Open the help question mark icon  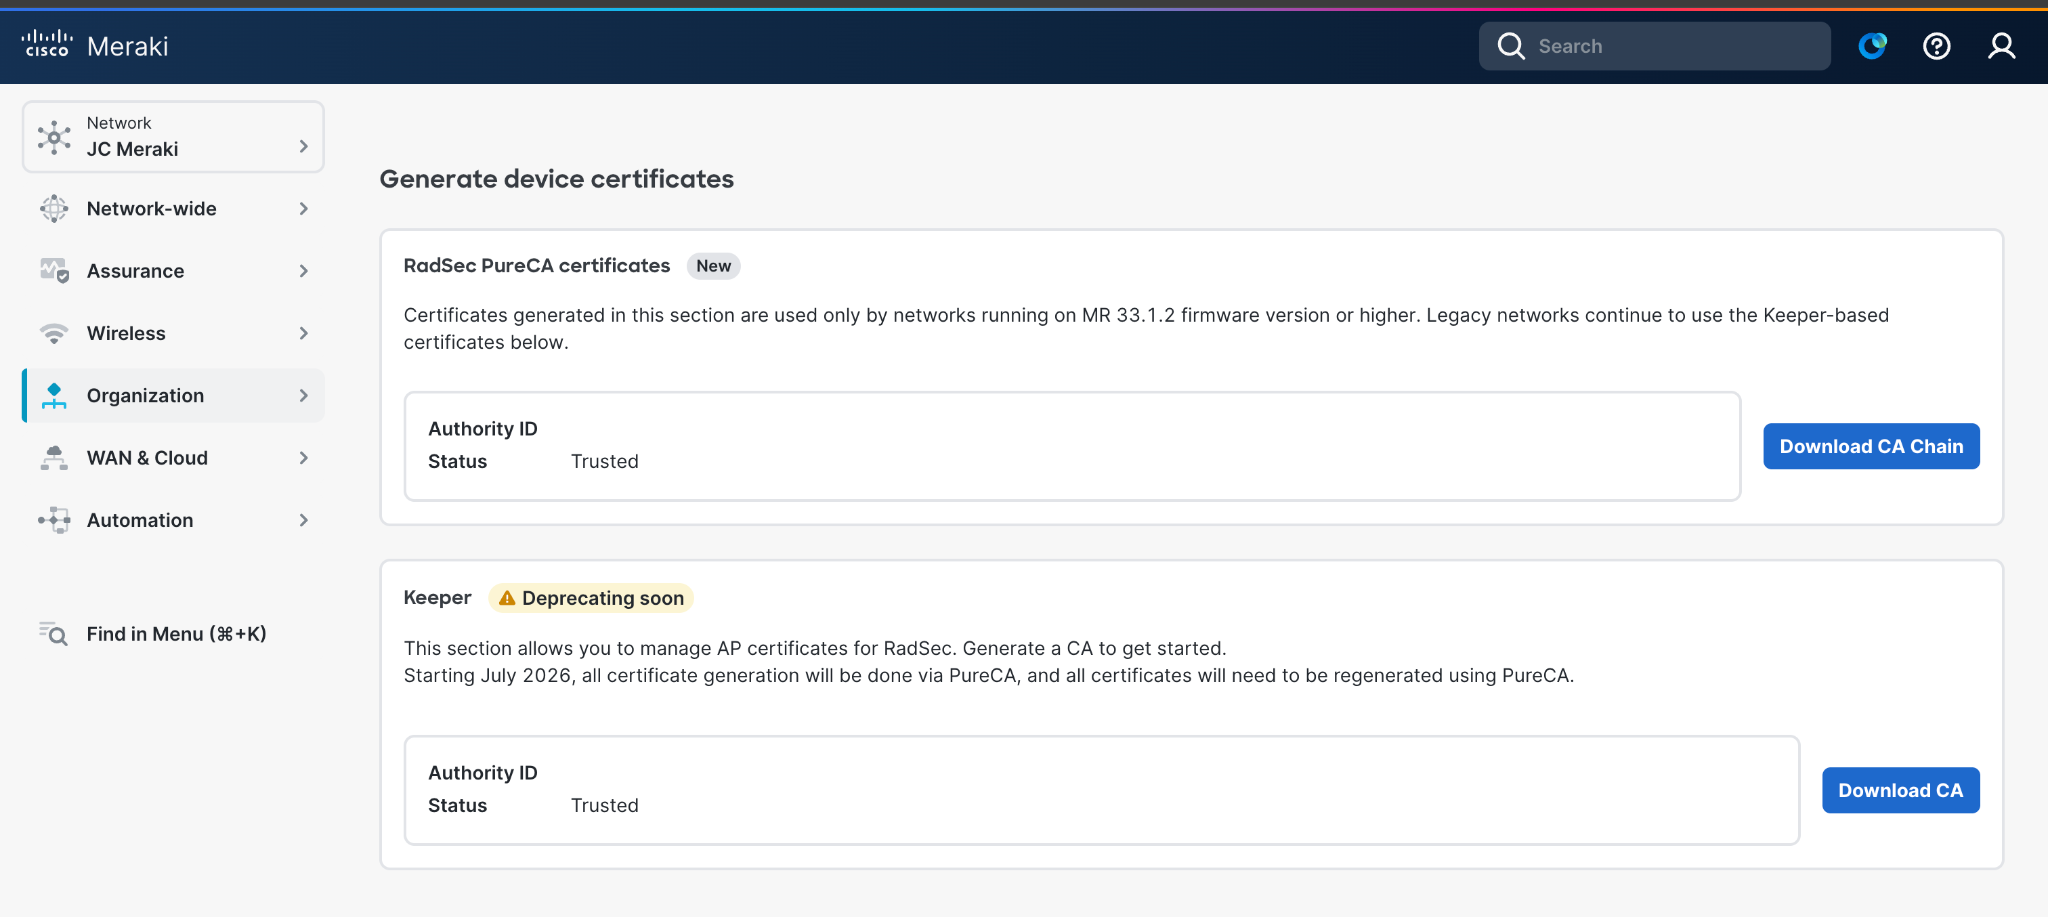pos(1937,46)
